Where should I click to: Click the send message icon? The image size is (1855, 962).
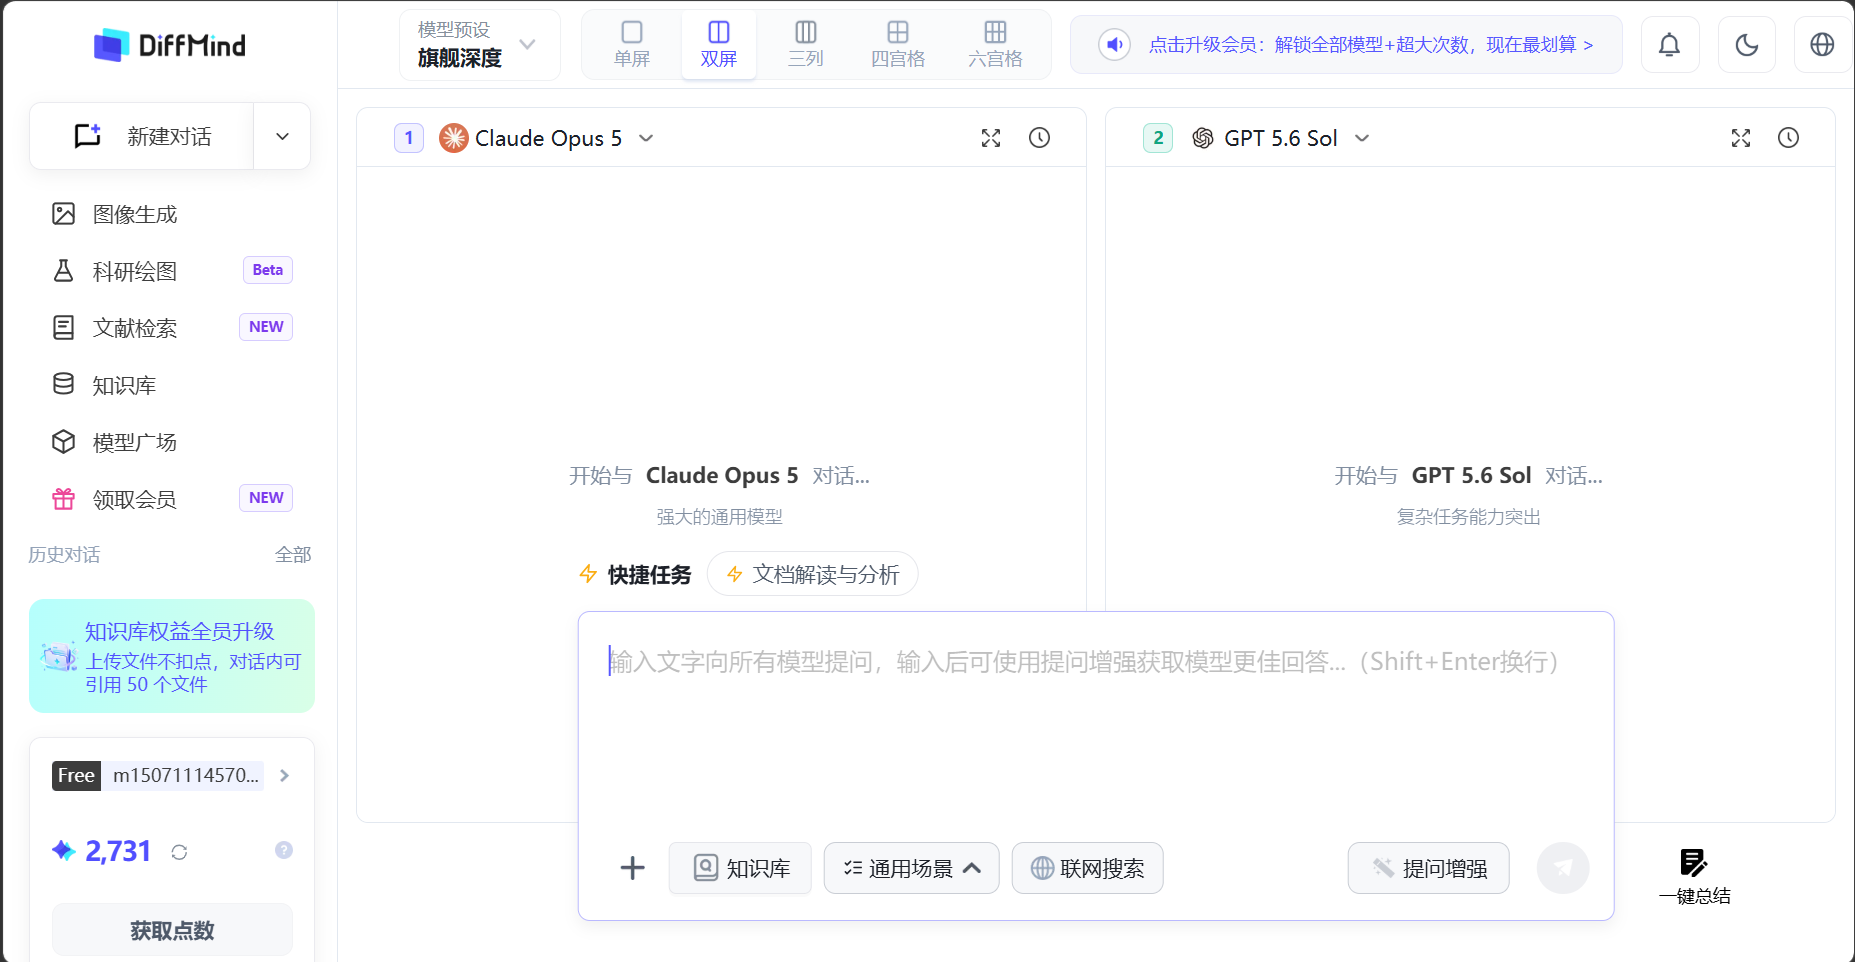[x=1563, y=868]
